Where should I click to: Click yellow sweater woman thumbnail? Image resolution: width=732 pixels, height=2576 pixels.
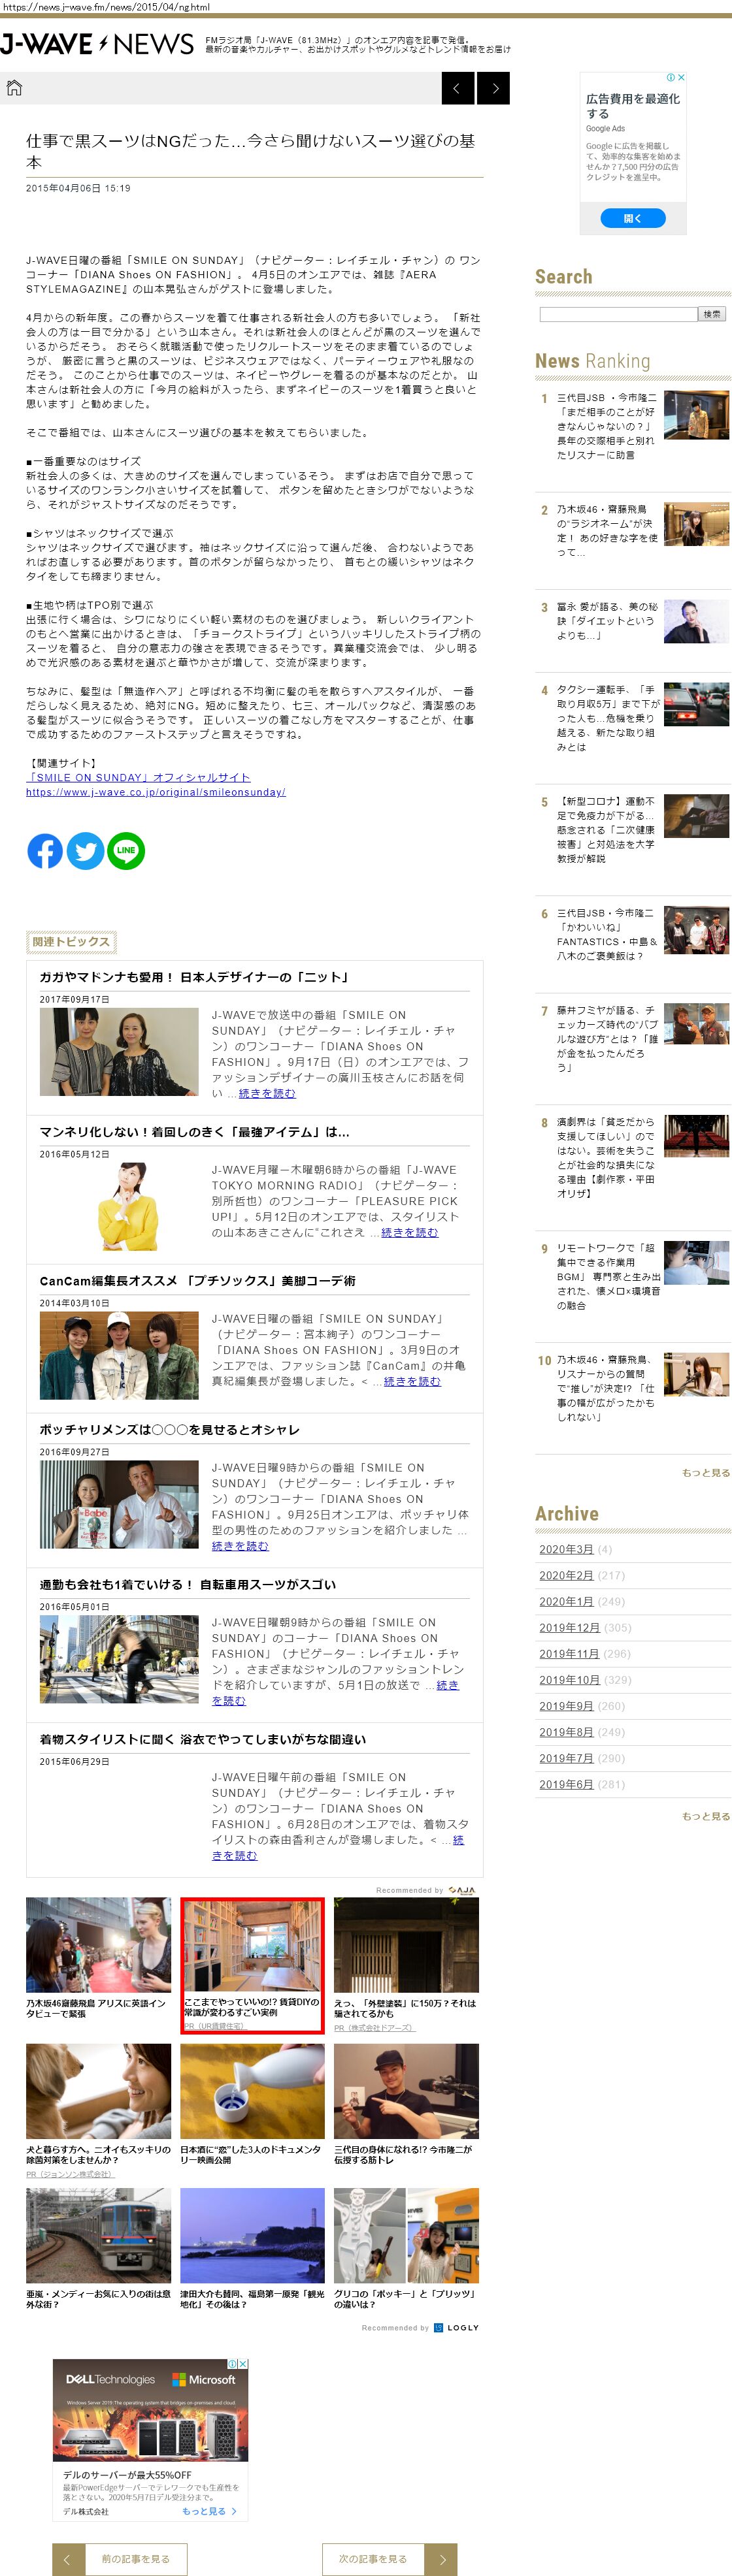point(119,1206)
